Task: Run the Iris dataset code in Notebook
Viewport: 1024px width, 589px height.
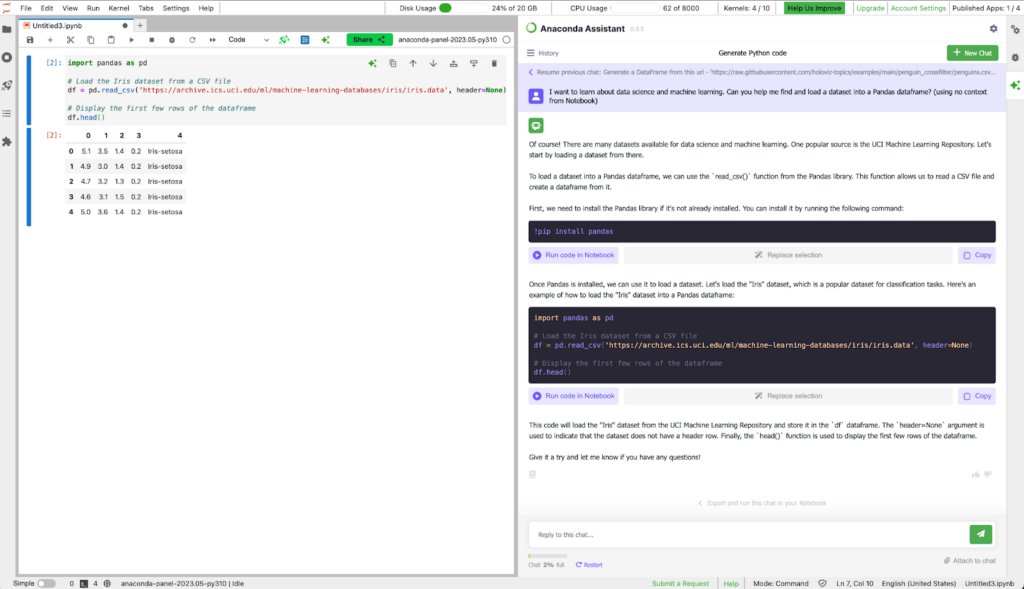Action: coord(573,396)
